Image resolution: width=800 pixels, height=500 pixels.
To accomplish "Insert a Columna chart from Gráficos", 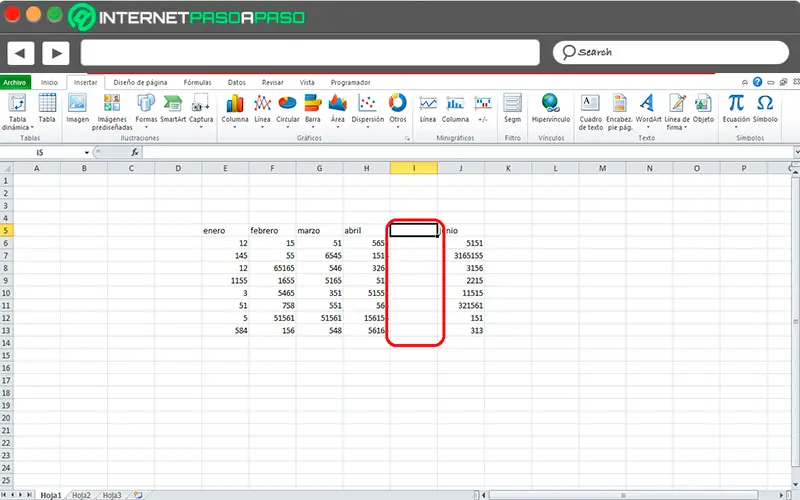I will (x=235, y=110).
